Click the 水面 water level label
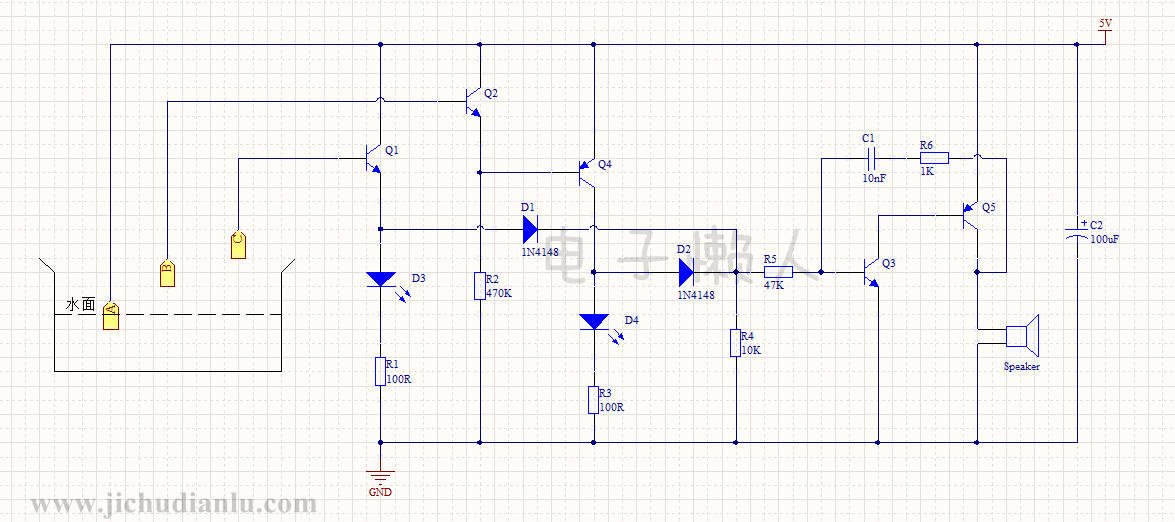Viewport: 1175px width, 522px height. 81,305
